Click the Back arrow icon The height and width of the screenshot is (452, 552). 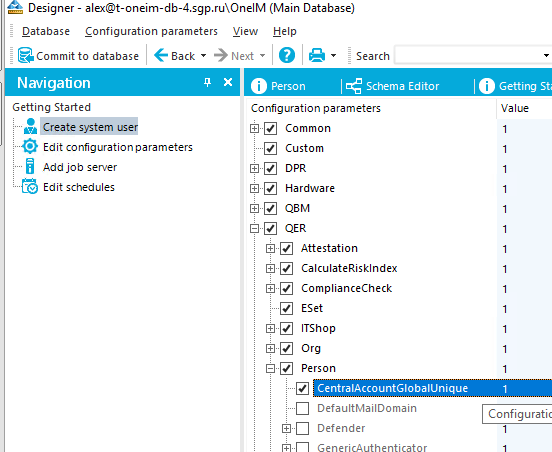tap(161, 55)
